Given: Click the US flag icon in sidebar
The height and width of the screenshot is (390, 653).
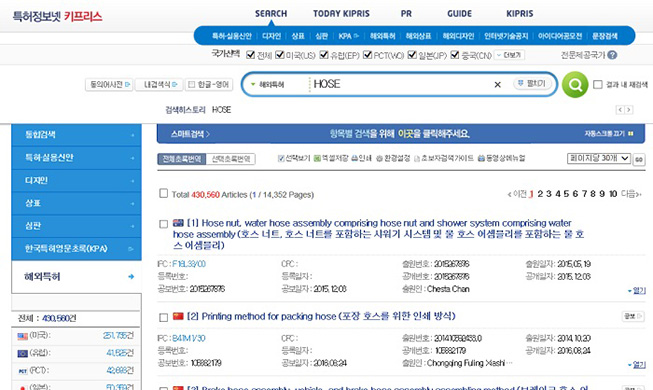Looking at the screenshot, I should 22,336.
